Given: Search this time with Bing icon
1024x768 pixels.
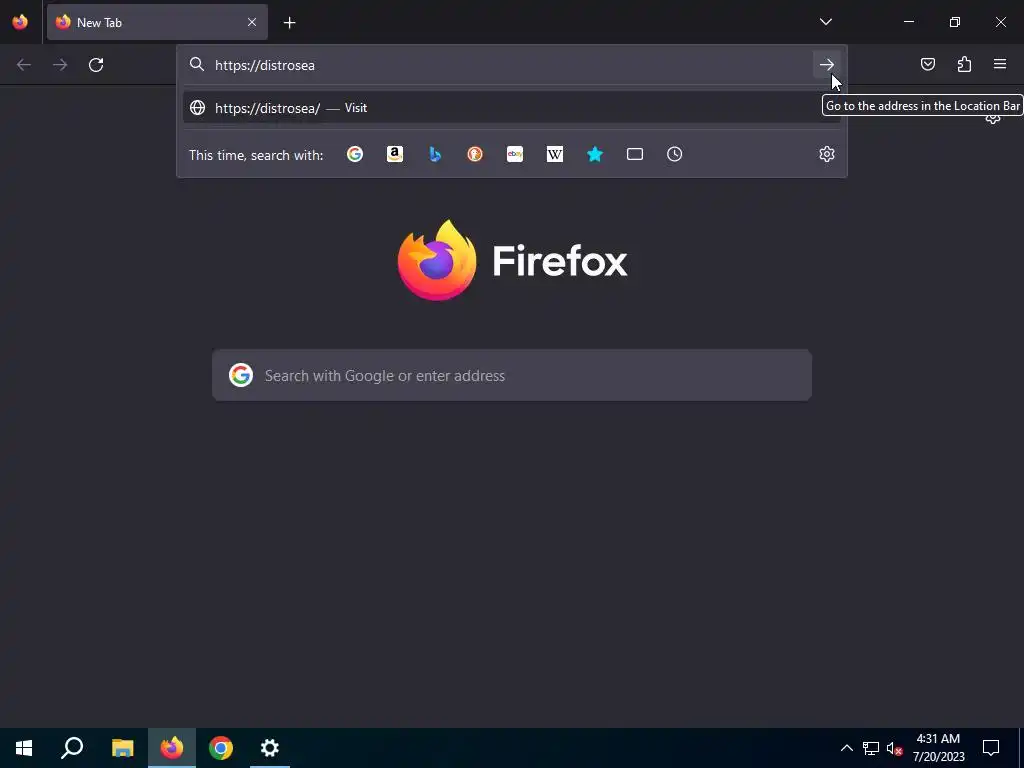Looking at the screenshot, I should point(435,154).
